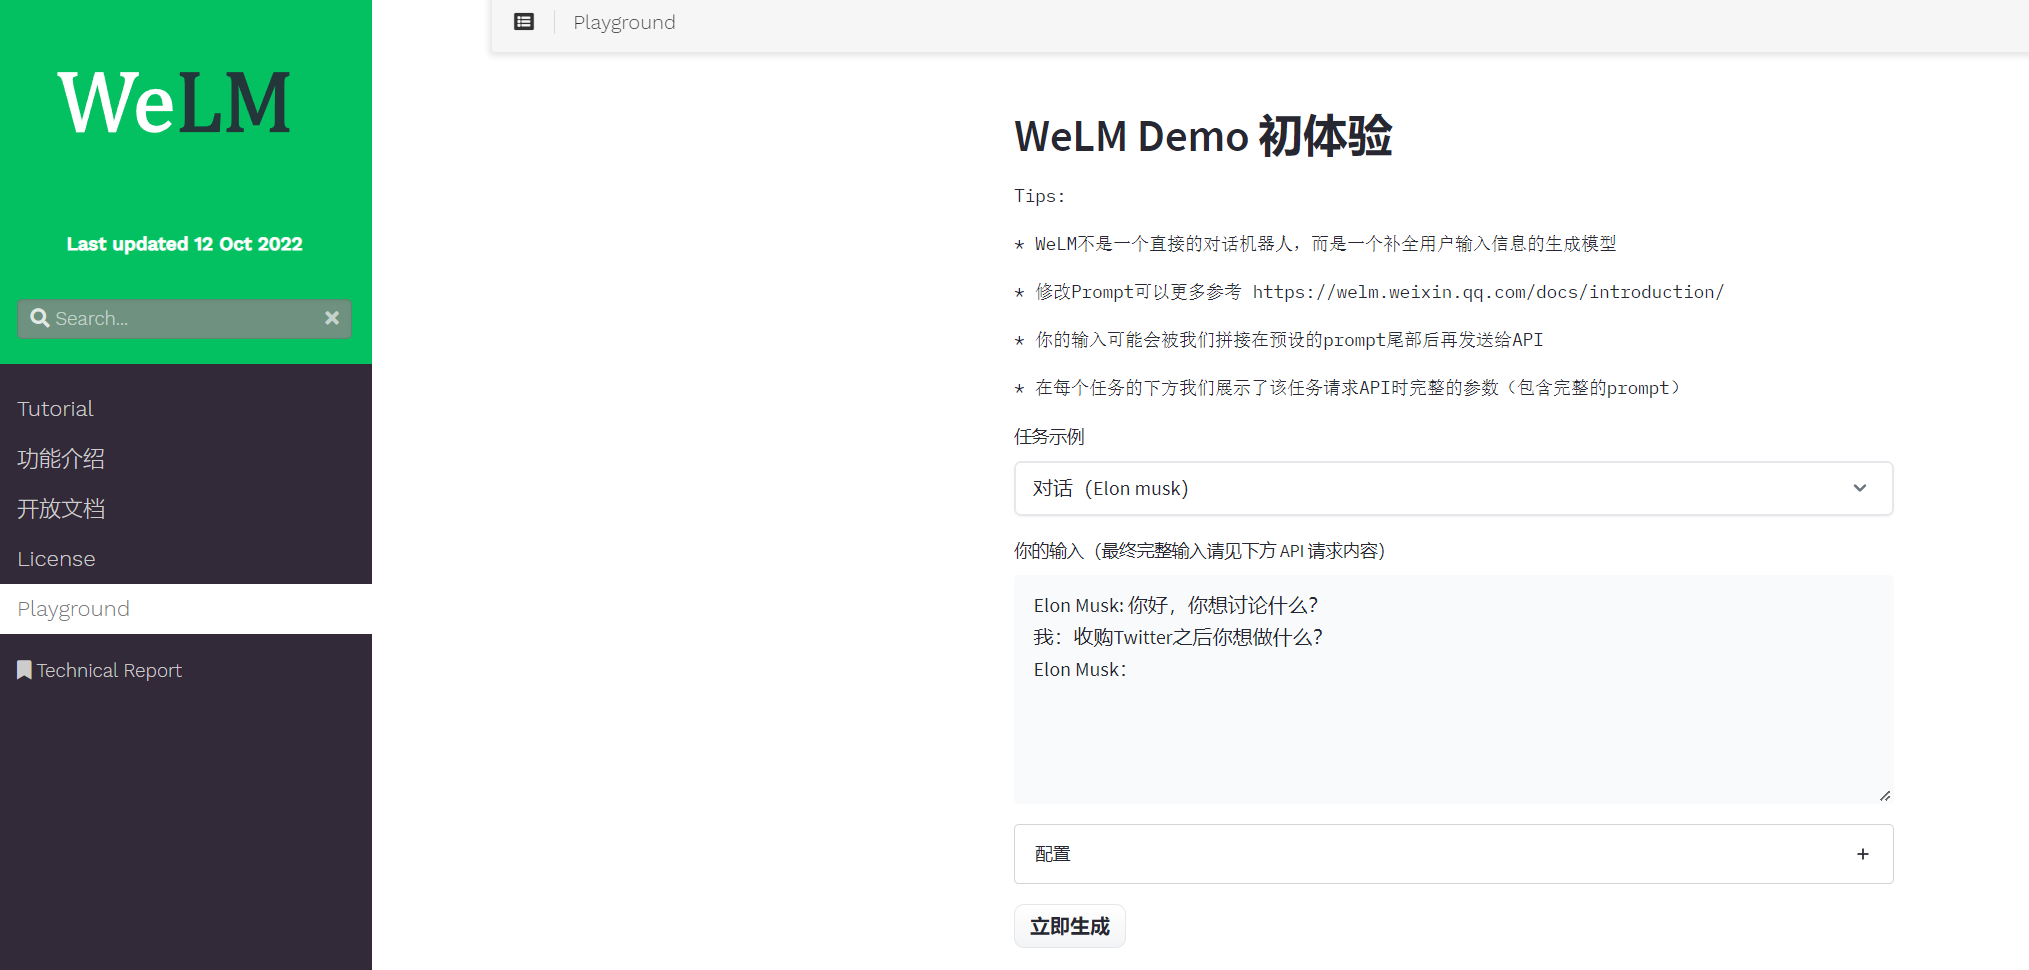
Task: Click the Tips: label
Action: pos(1040,196)
